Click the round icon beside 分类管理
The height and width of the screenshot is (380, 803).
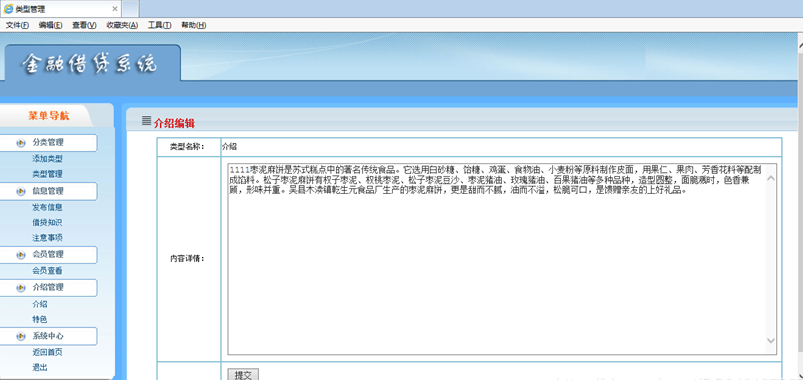(x=21, y=143)
